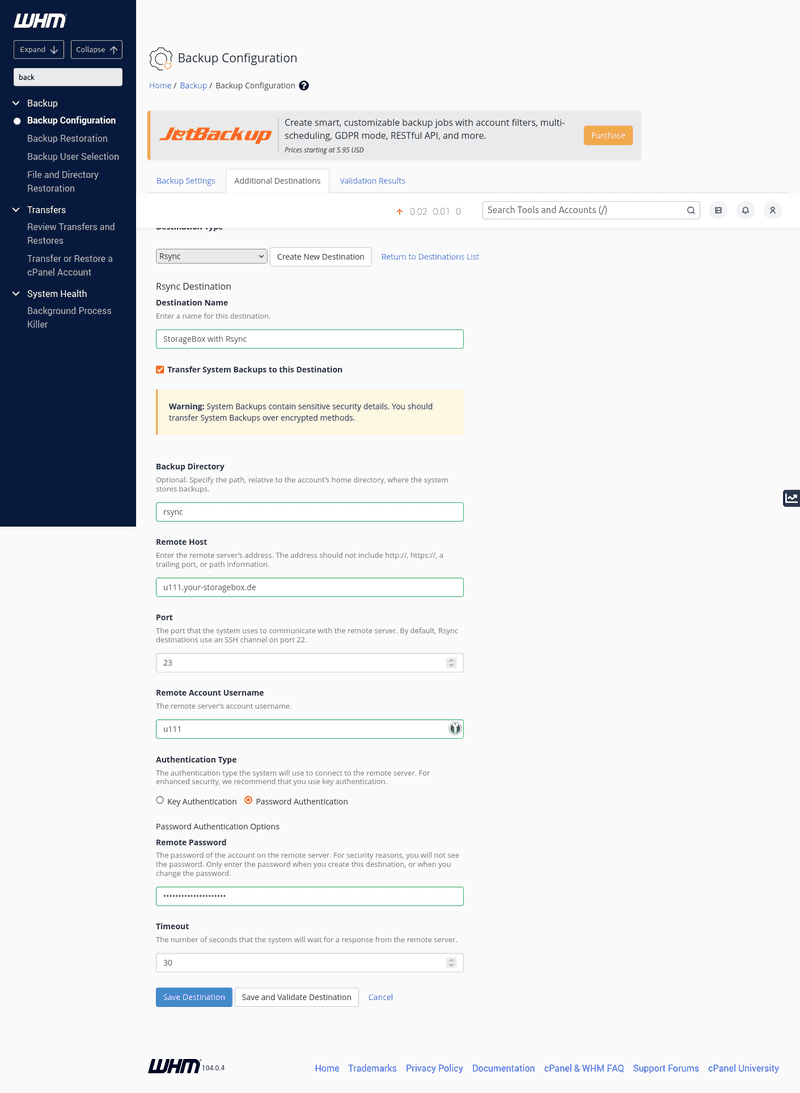Viewport: 800px width, 1093px height.
Task: Open the analytics chart icon on right edge
Action: point(790,498)
